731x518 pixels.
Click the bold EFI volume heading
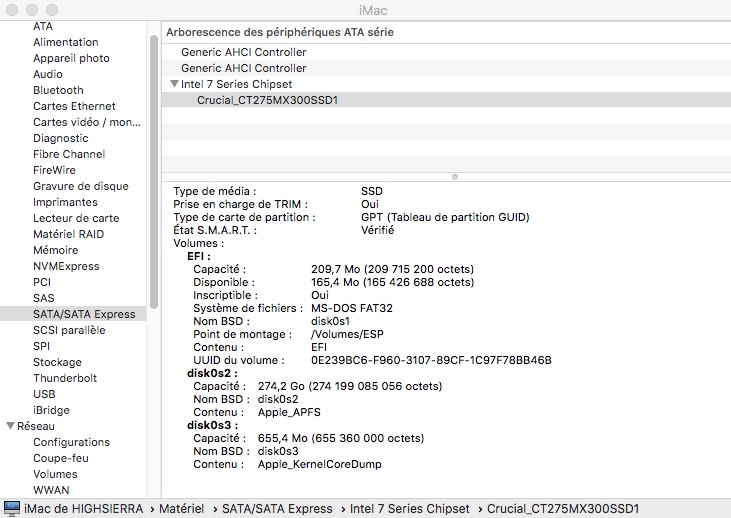[199, 256]
